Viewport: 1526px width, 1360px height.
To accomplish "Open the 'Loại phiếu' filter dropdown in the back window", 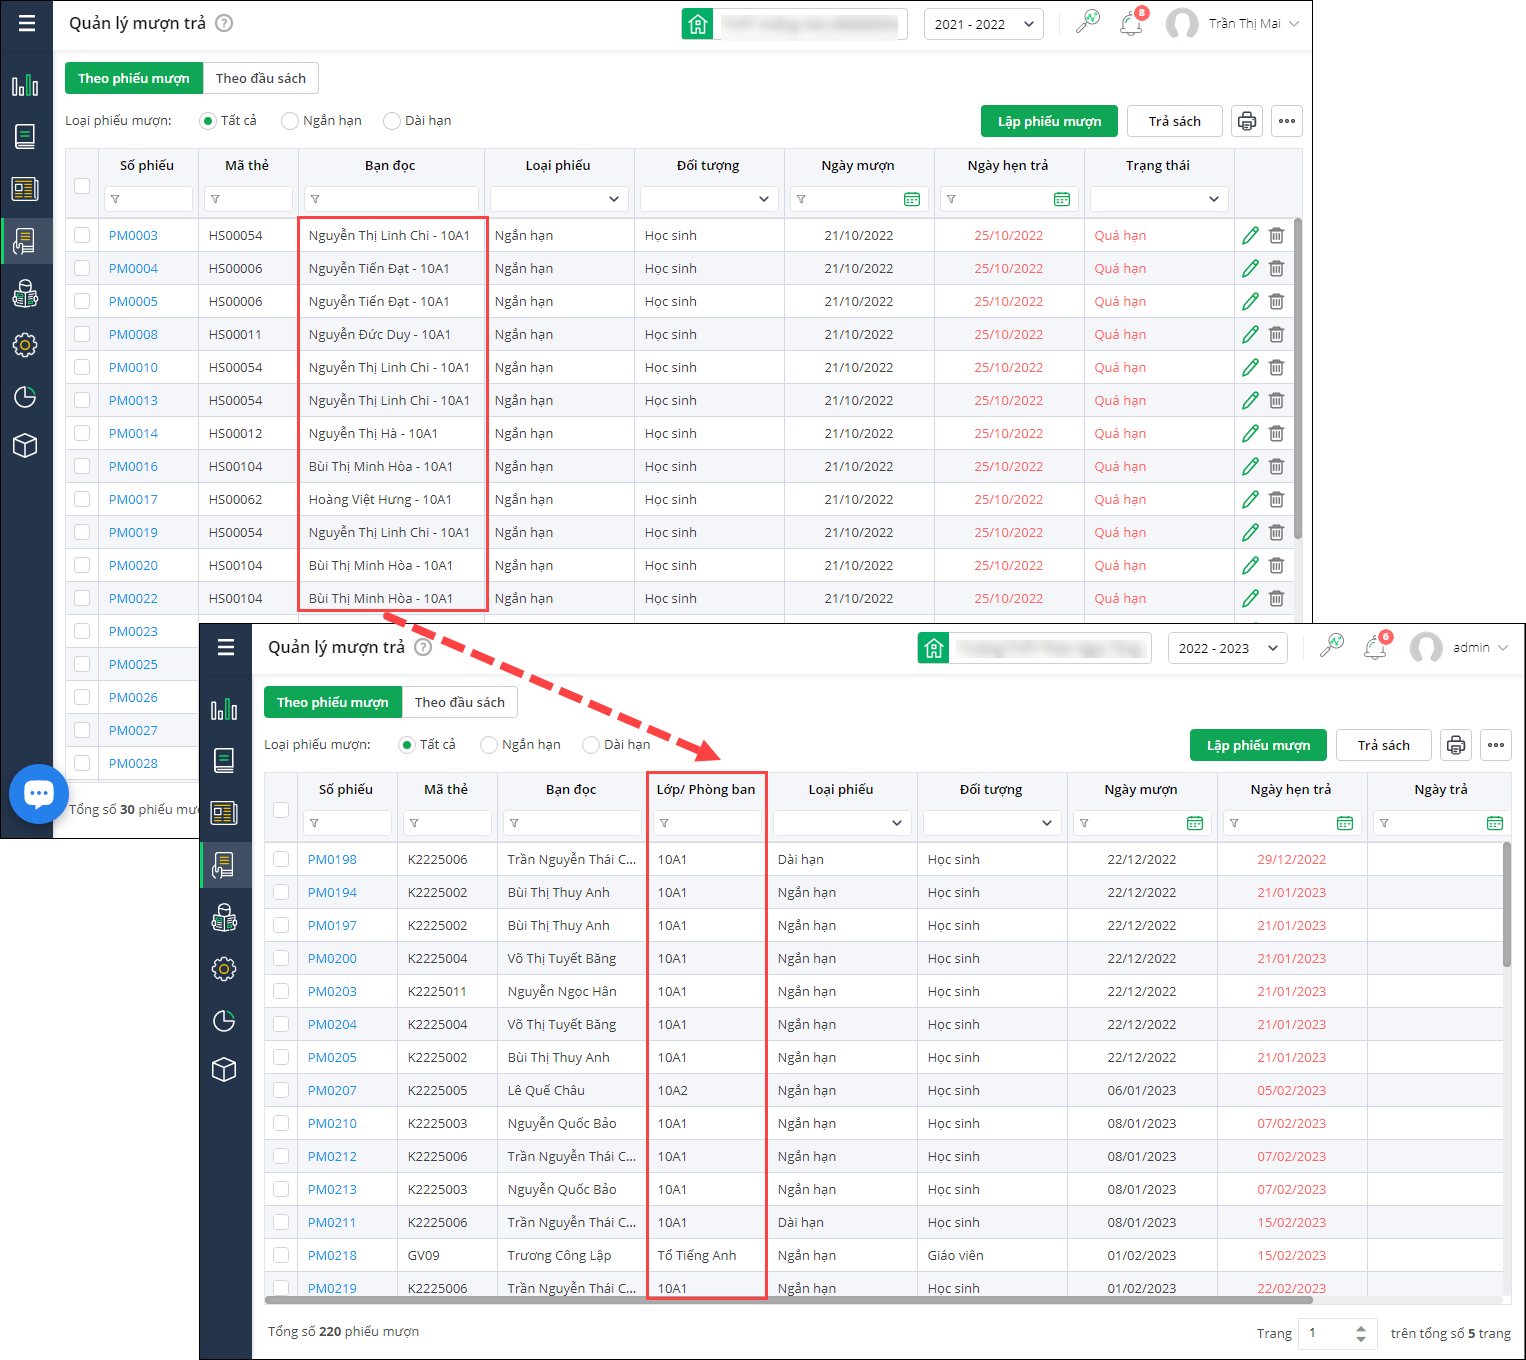I will click(559, 199).
